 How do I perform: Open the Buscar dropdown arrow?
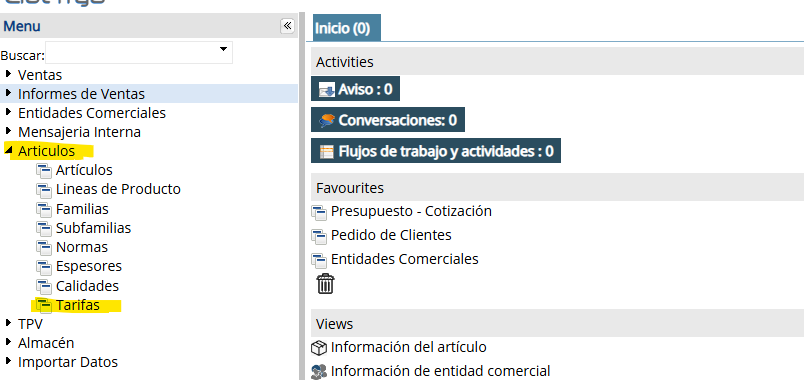(x=223, y=50)
